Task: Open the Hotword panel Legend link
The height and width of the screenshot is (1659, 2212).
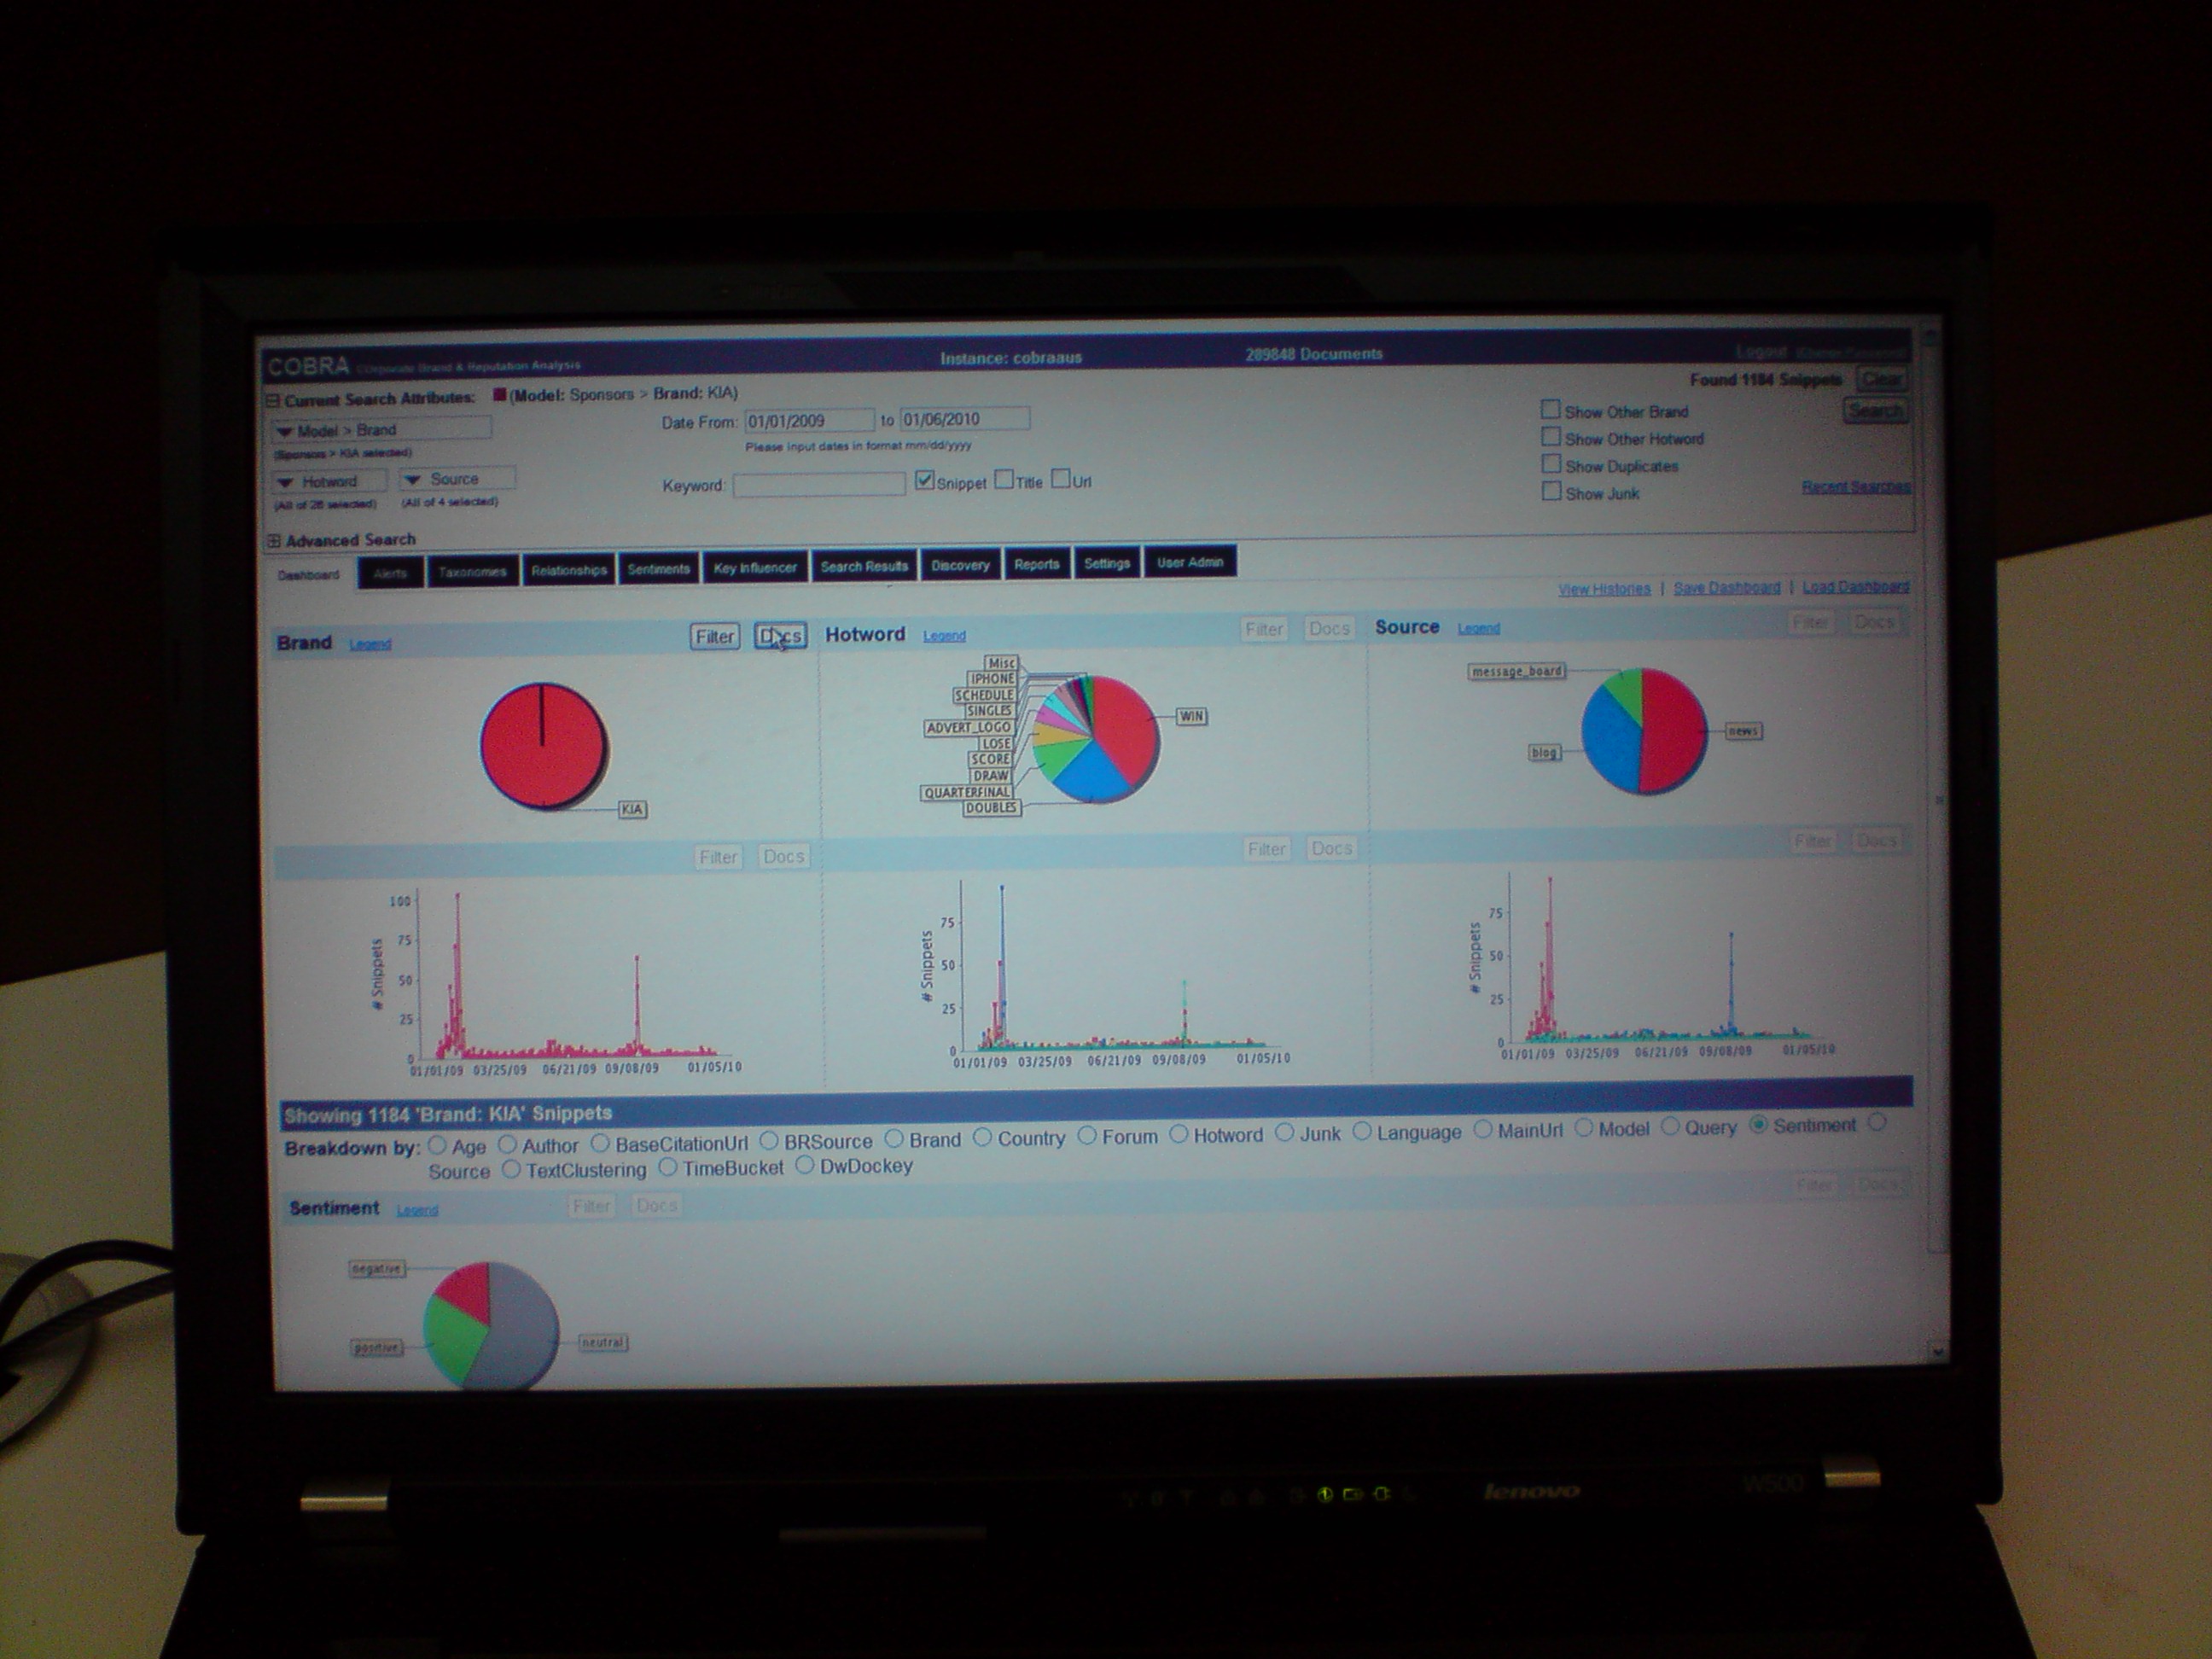Action: coord(944,635)
